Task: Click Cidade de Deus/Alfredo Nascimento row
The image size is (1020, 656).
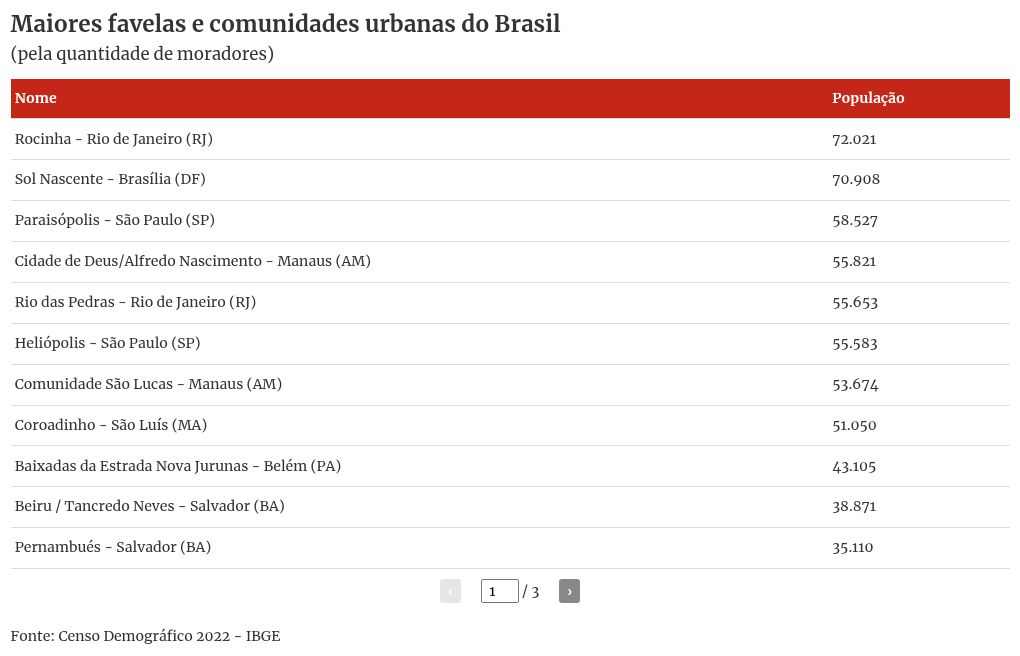Action: 193,261
